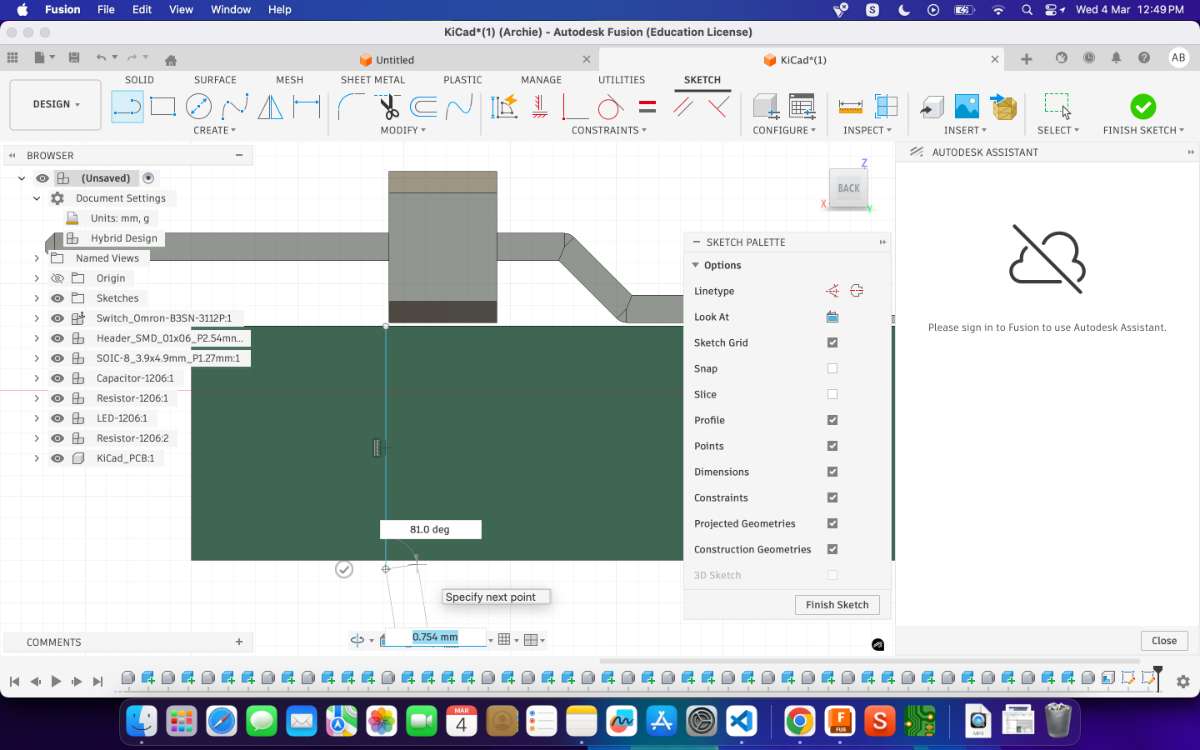Click the Insert McMaster-Carr component icon

pyautogui.click(x=1003, y=106)
